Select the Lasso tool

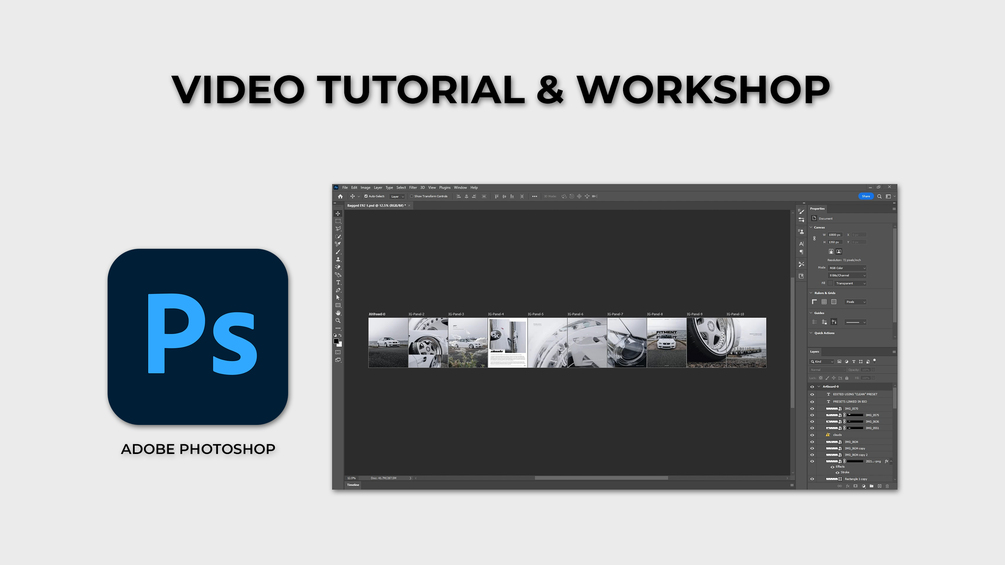click(x=338, y=229)
